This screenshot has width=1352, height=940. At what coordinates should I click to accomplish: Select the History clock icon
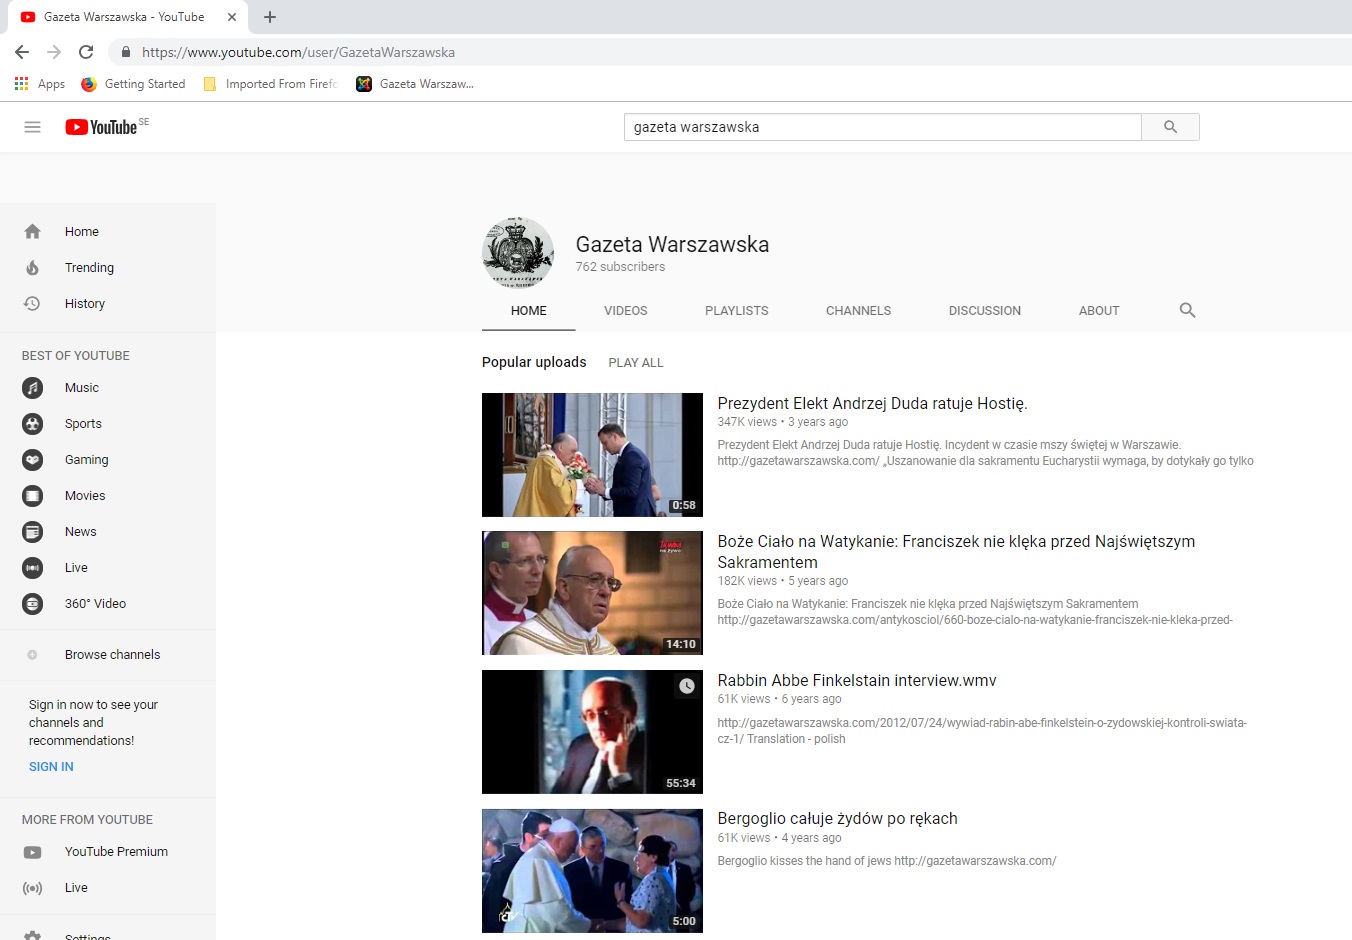(x=32, y=304)
